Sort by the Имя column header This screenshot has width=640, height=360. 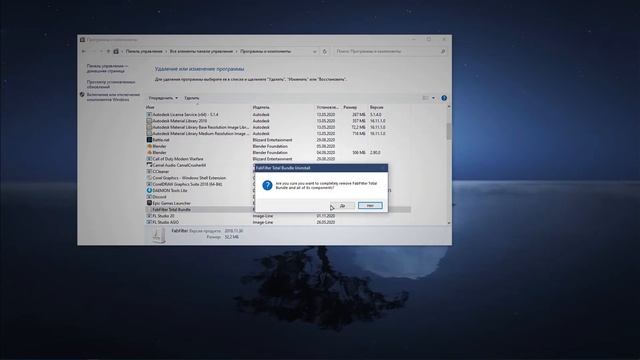coord(150,107)
